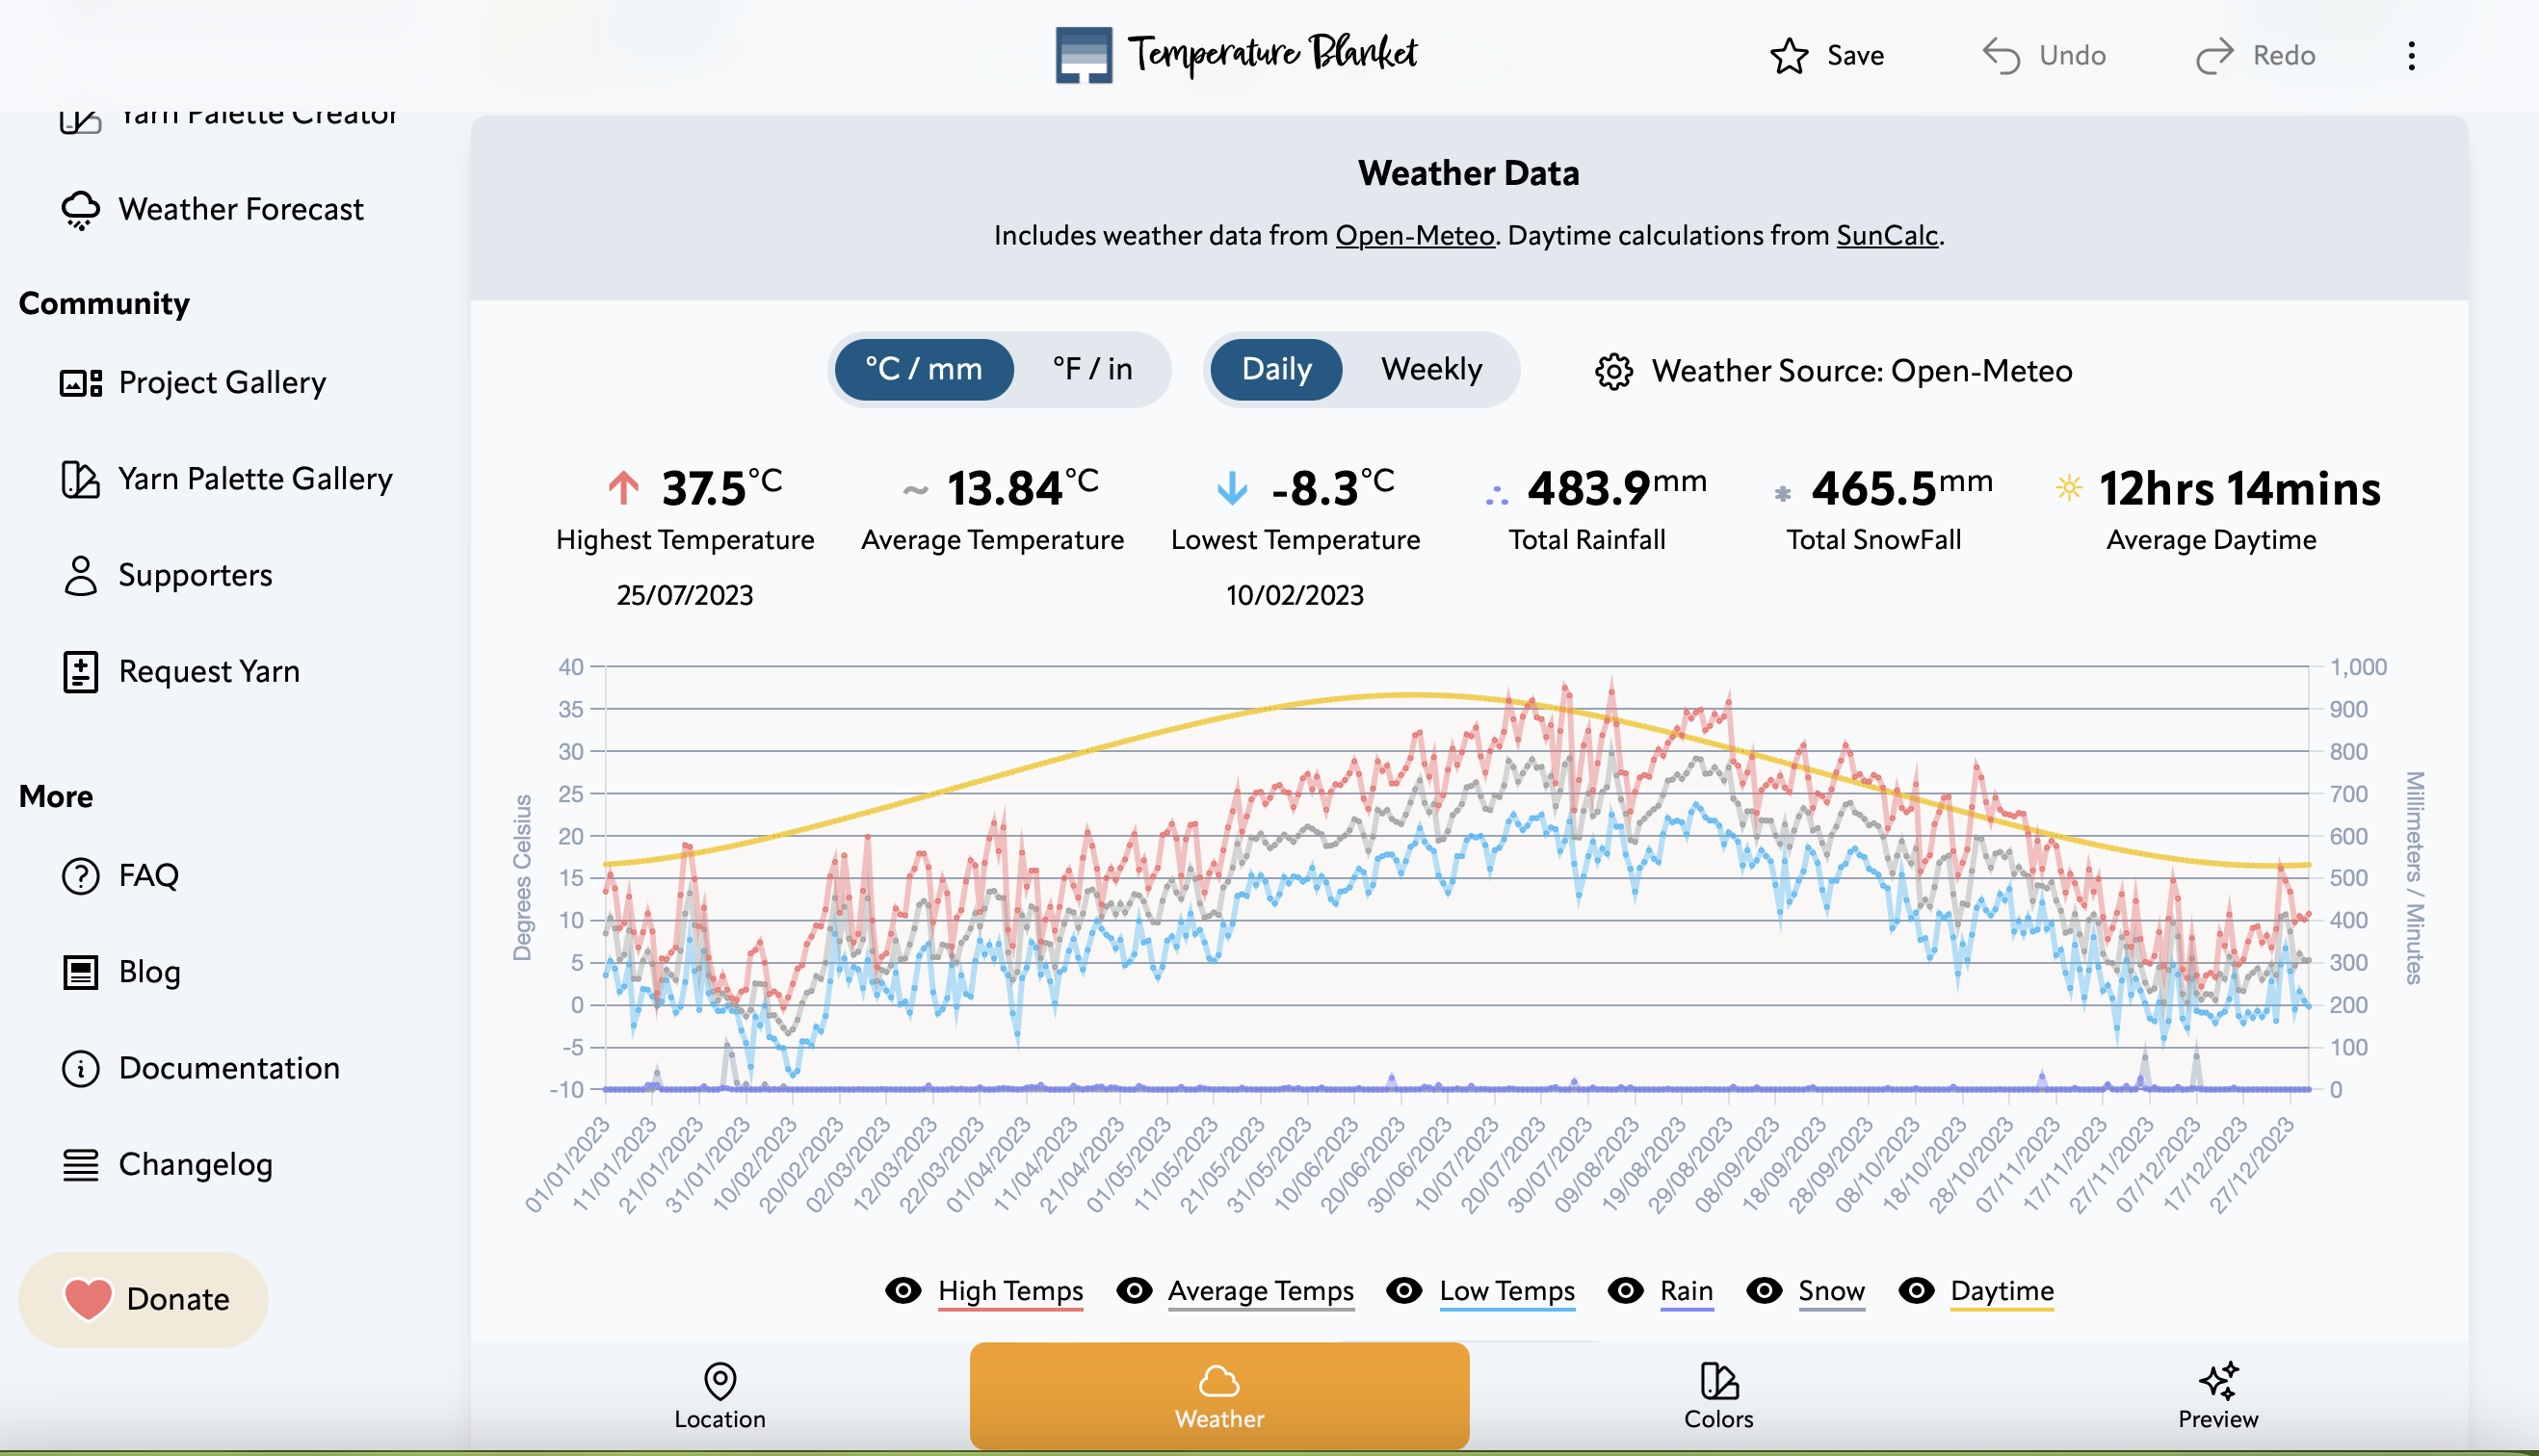Screen dimensions: 2539x1456
Task: Open Temperature Blanket logo home
Action: (1237, 54)
